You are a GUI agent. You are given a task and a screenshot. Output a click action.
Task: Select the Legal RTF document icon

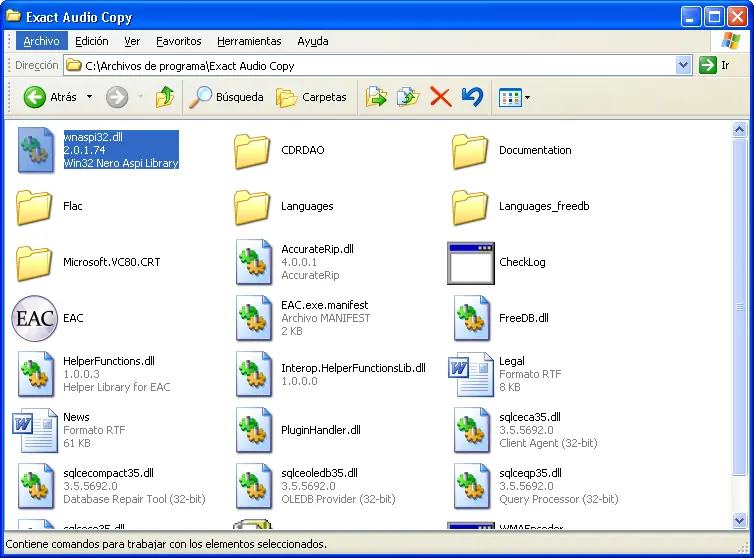click(x=471, y=374)
